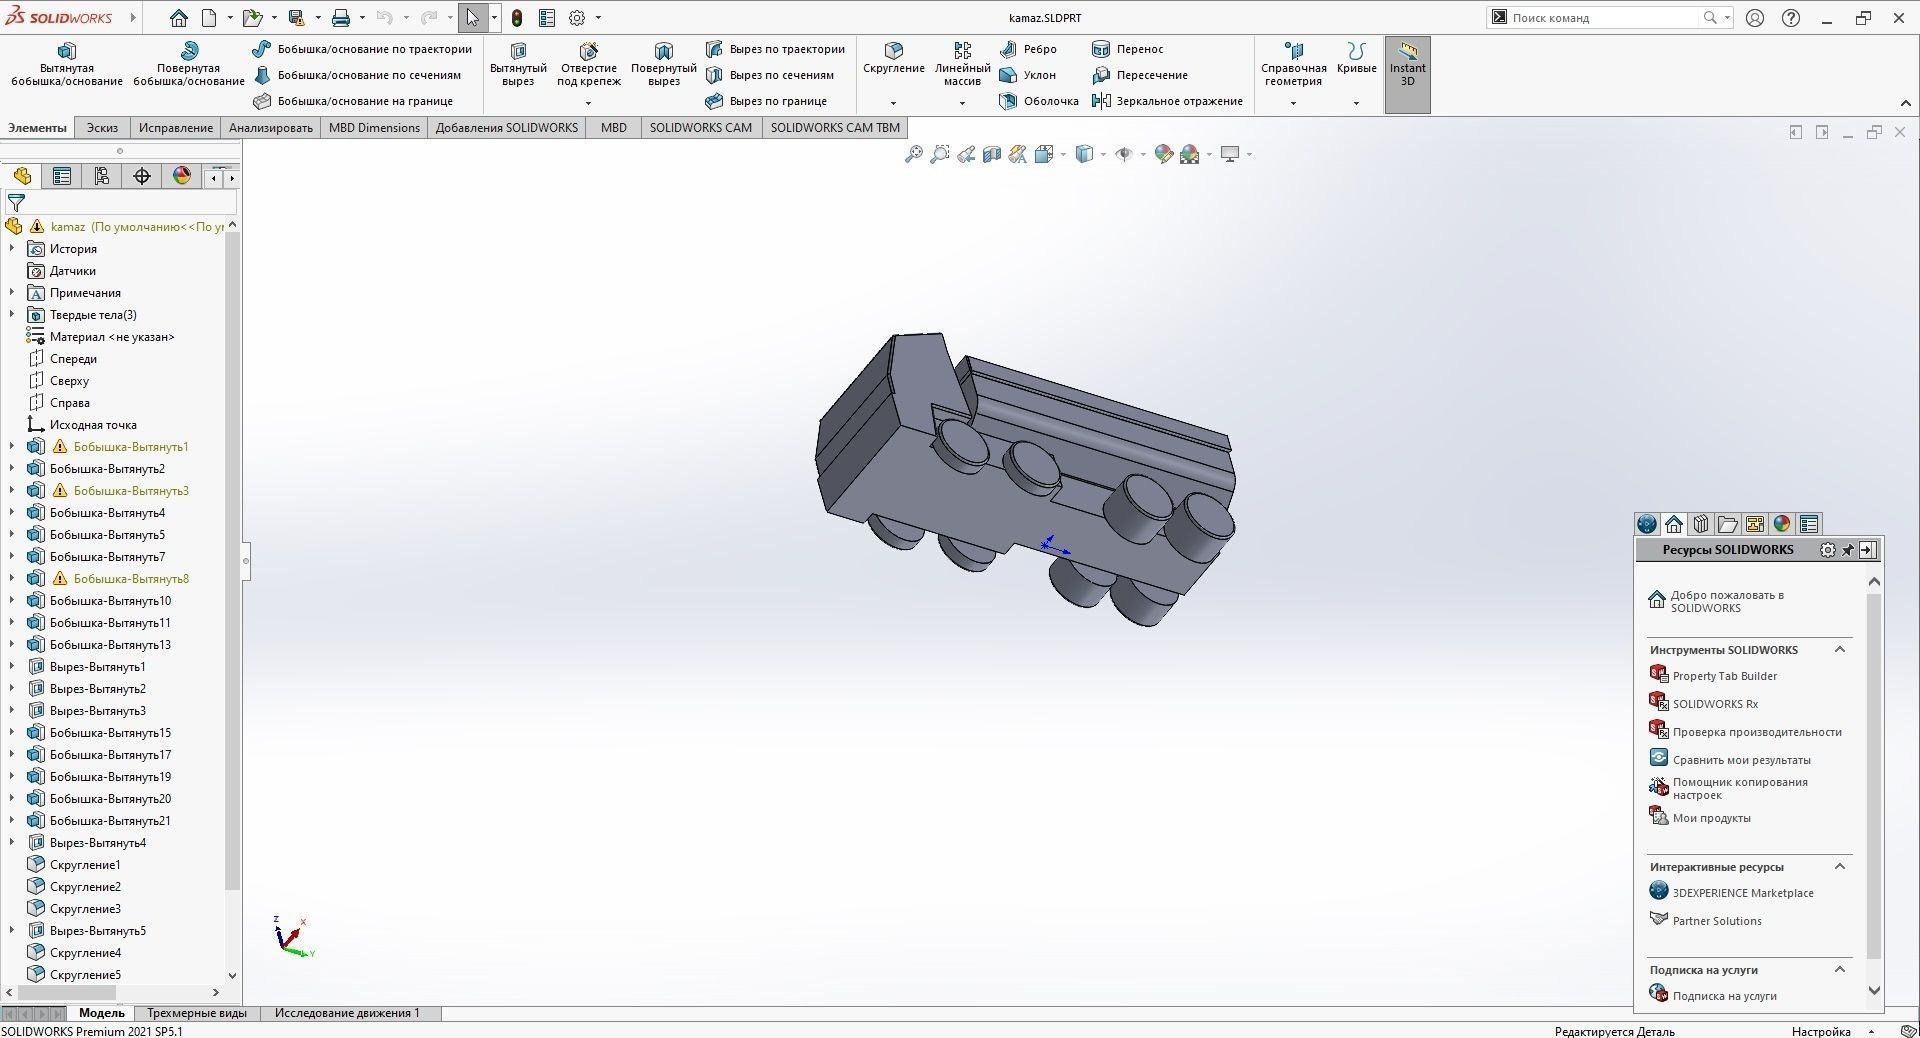1920x1038 pixels.
Task: Launch SOLIDWORKS Rx link
Action: (x=1715, y=704)
